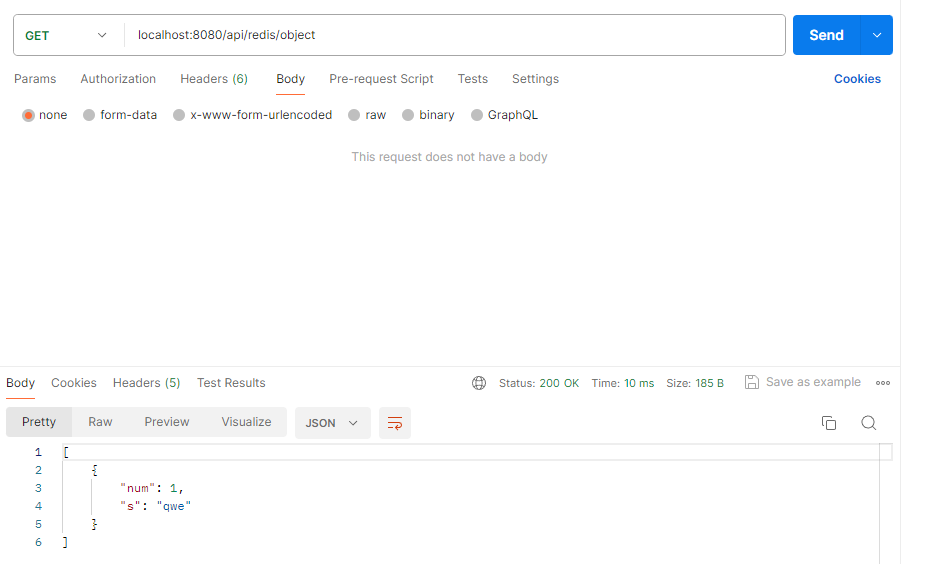Switch to the request Headers (6) tab
The image size is (925, 564).
tap(214, 79)
